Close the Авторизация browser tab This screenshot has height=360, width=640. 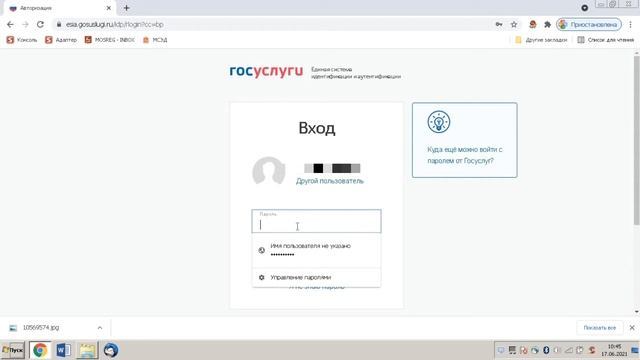point(109,8)
